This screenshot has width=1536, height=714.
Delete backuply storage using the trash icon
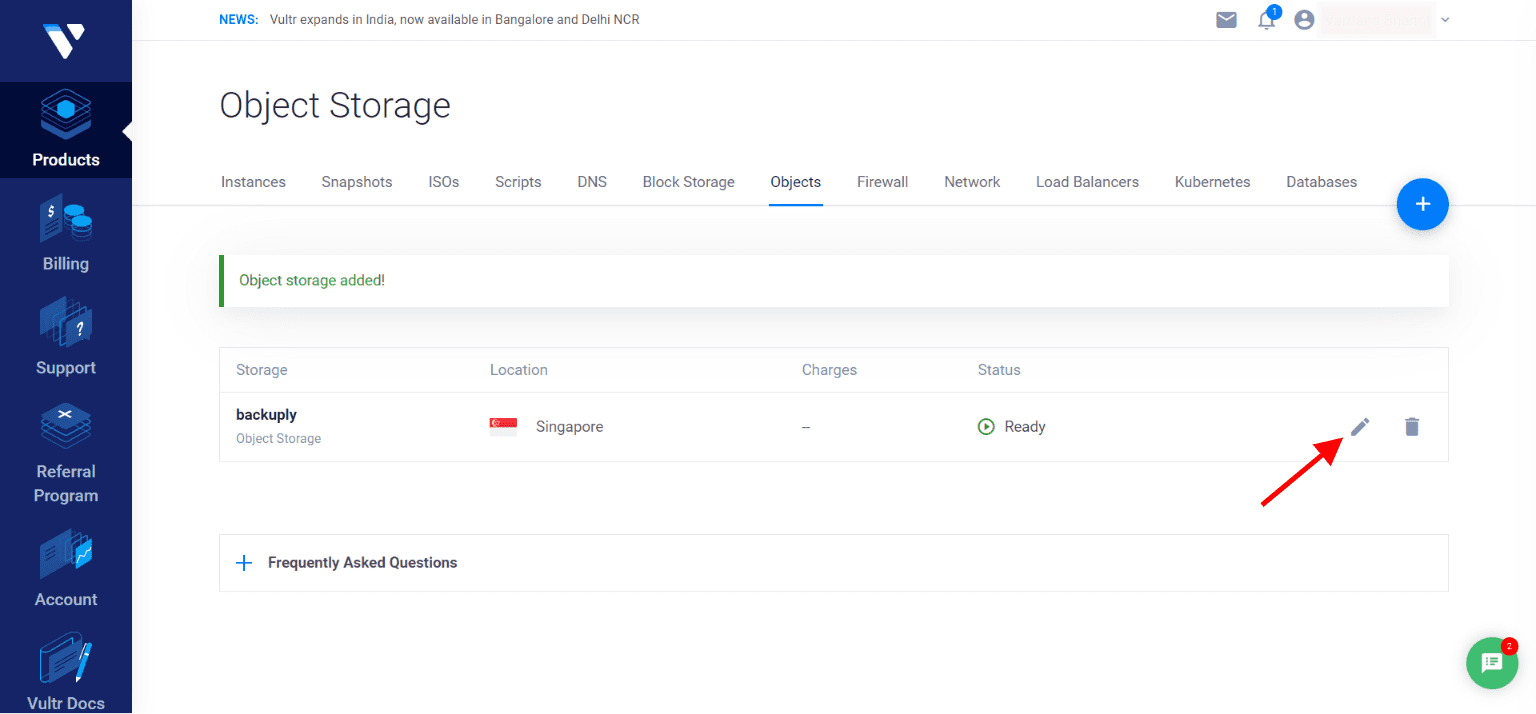pyautogui.click(x=1412, y=427)
